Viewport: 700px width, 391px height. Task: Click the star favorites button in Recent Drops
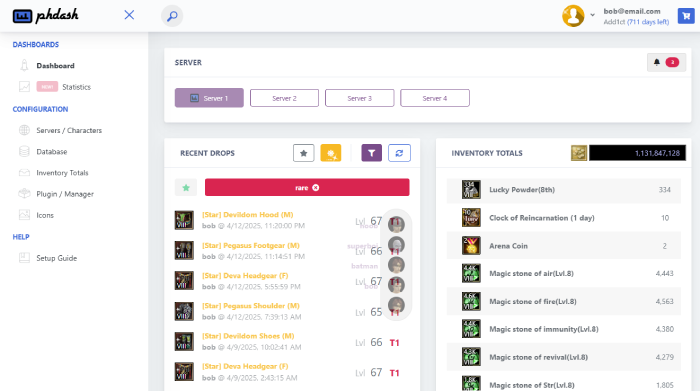pos(304,153)
